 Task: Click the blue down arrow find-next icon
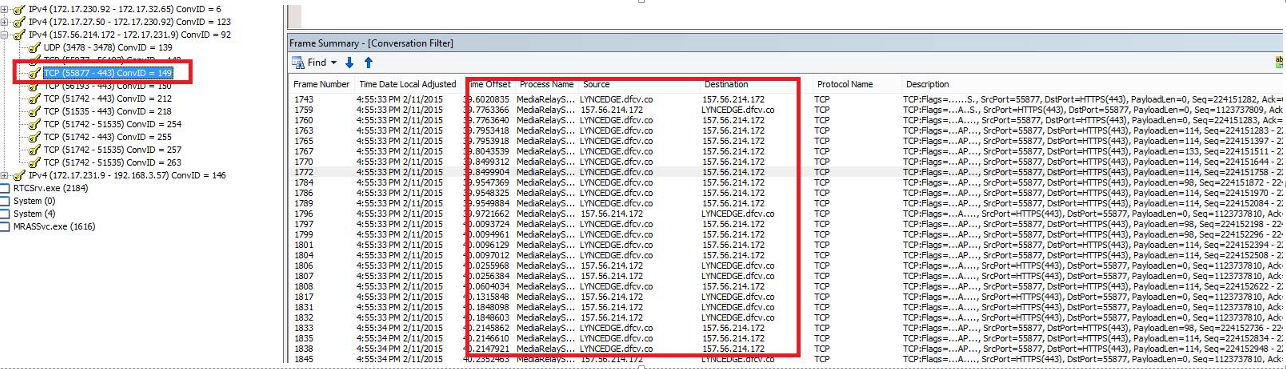[350, 63]
